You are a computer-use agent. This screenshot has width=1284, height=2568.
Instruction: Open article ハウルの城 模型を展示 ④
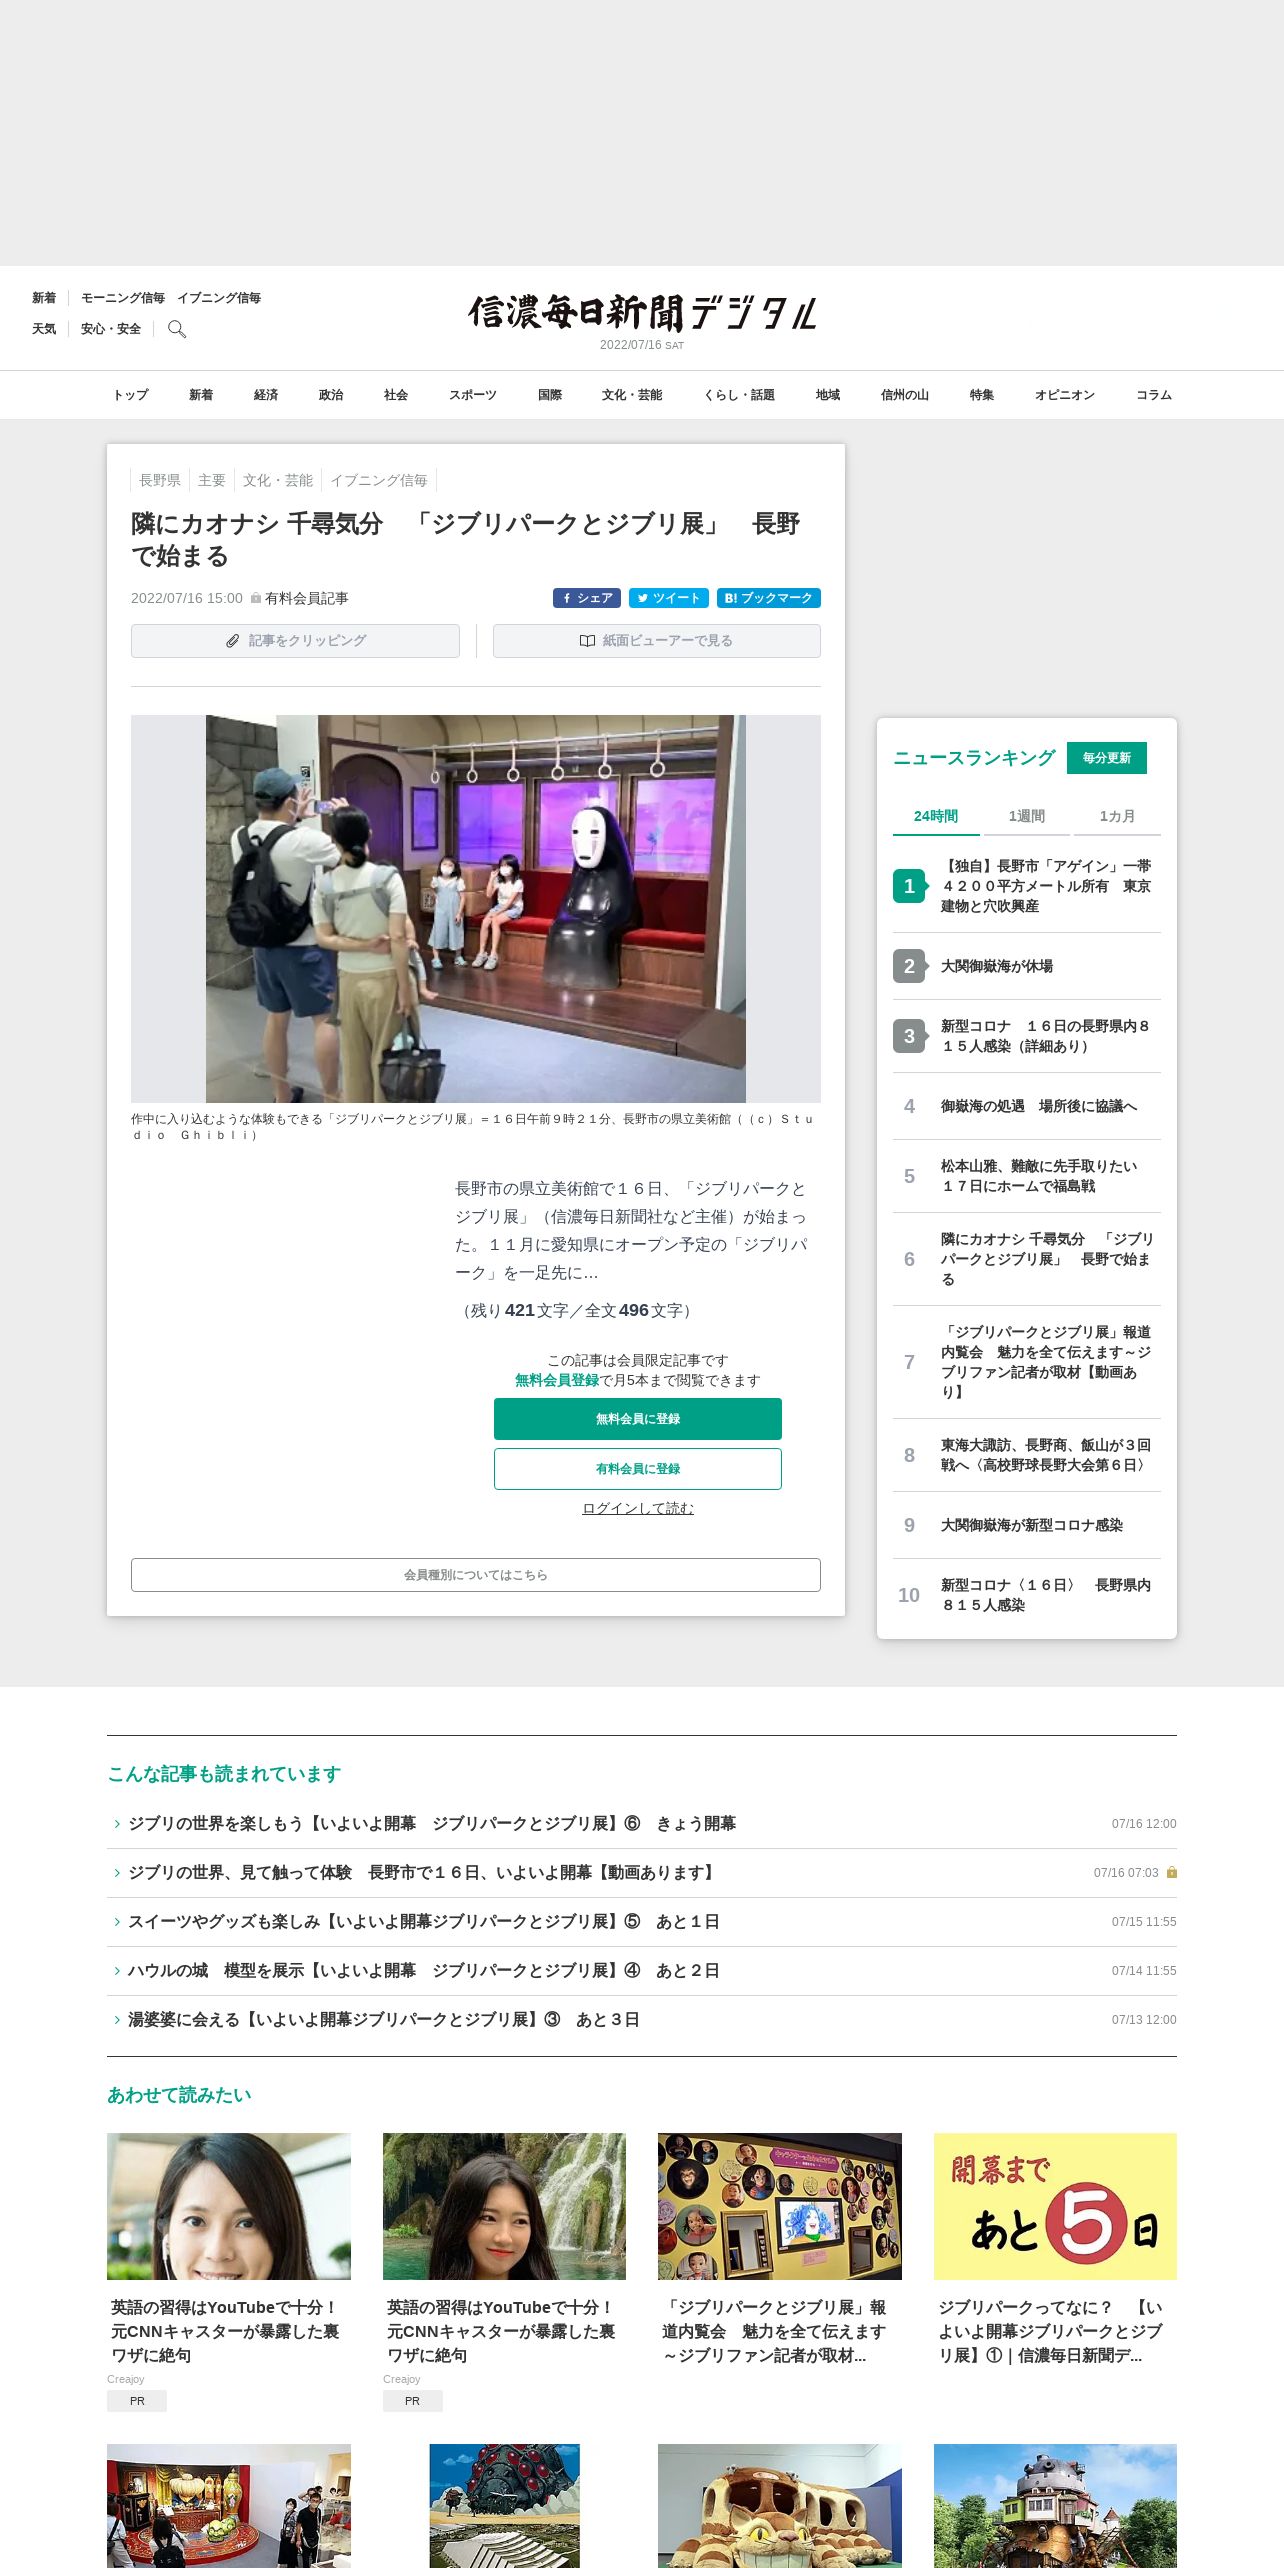click(424, 1971)
